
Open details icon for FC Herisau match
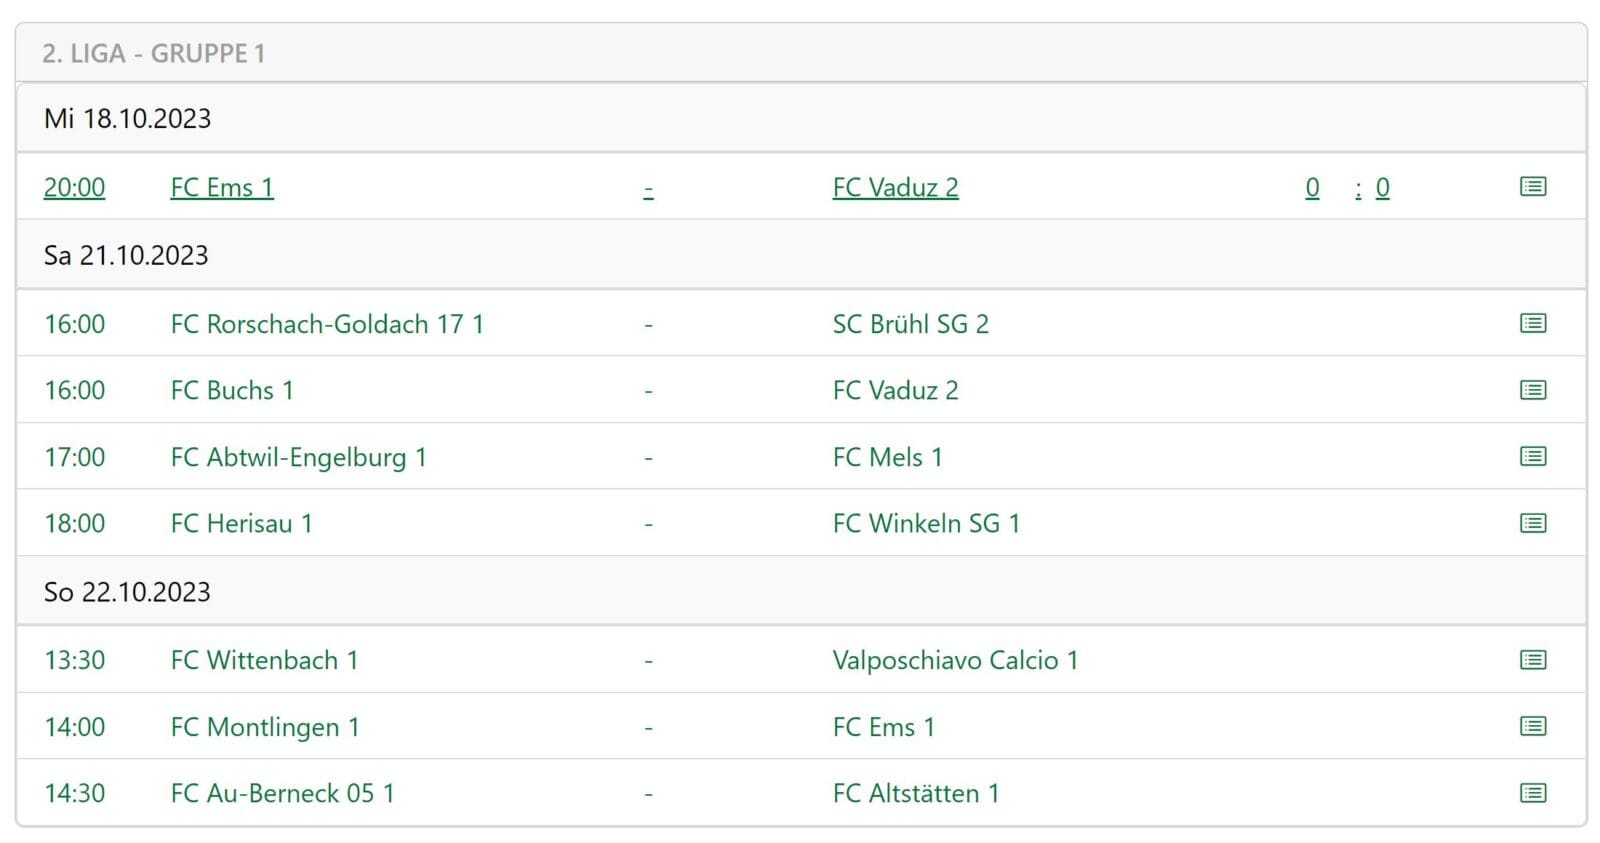pos(1532,523)
